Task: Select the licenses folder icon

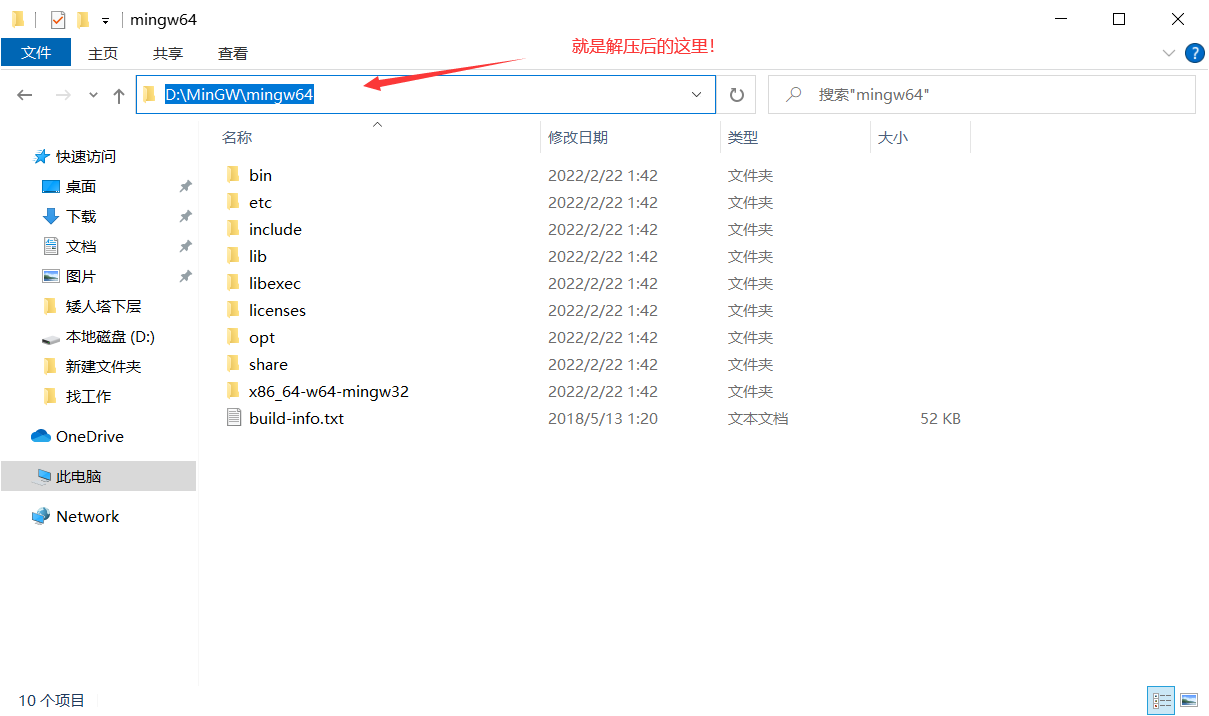Action: 233,310
